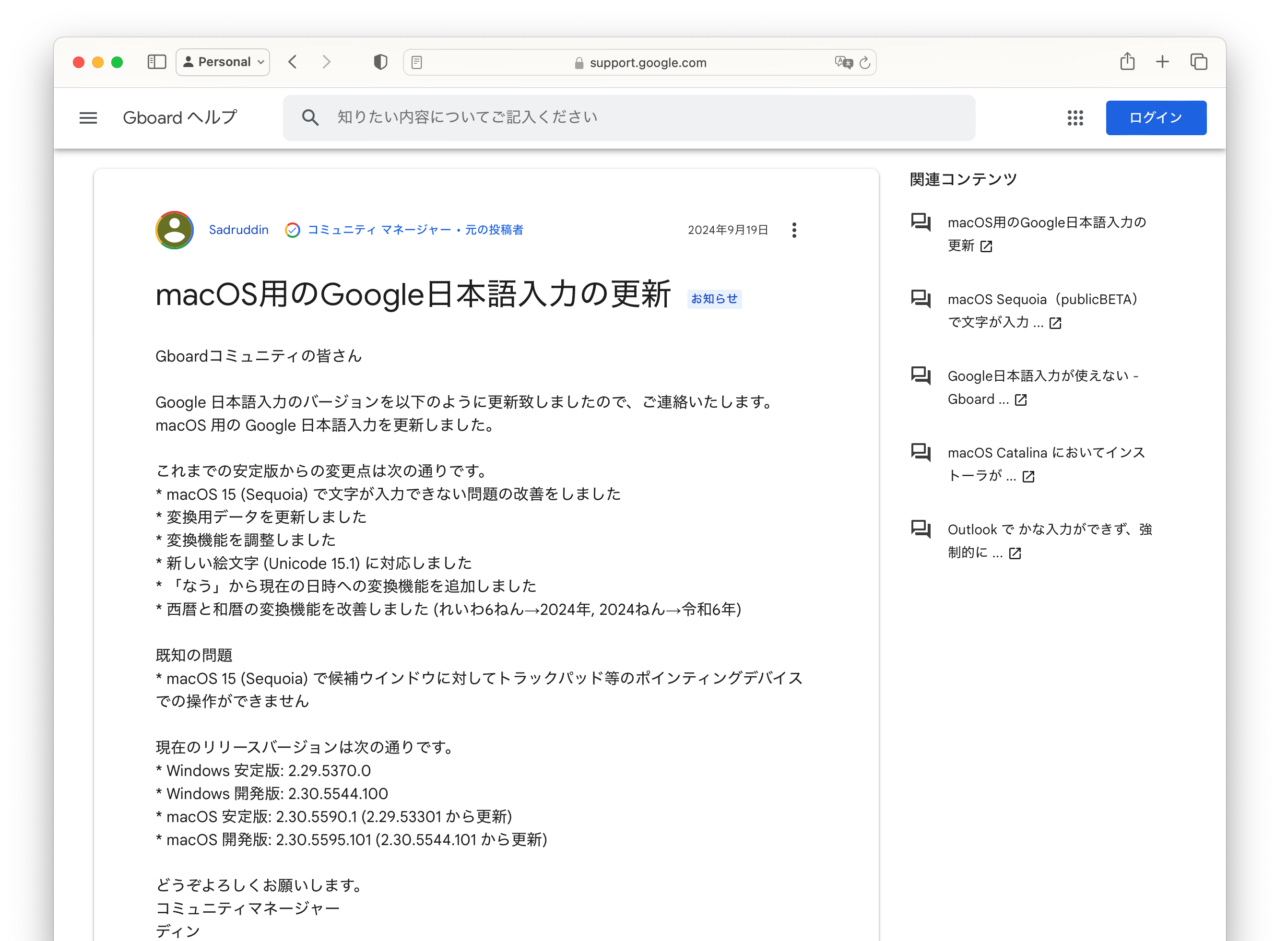
Task: Click thread icon beside macOS Catalina link
Action: (x=921, y=453)
